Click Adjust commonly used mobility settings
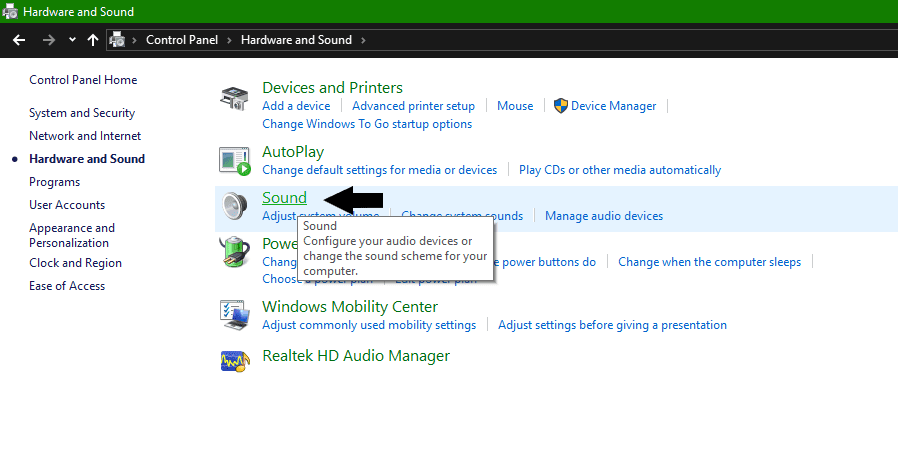This screenshot has height=462, width=898. point(369,325)
